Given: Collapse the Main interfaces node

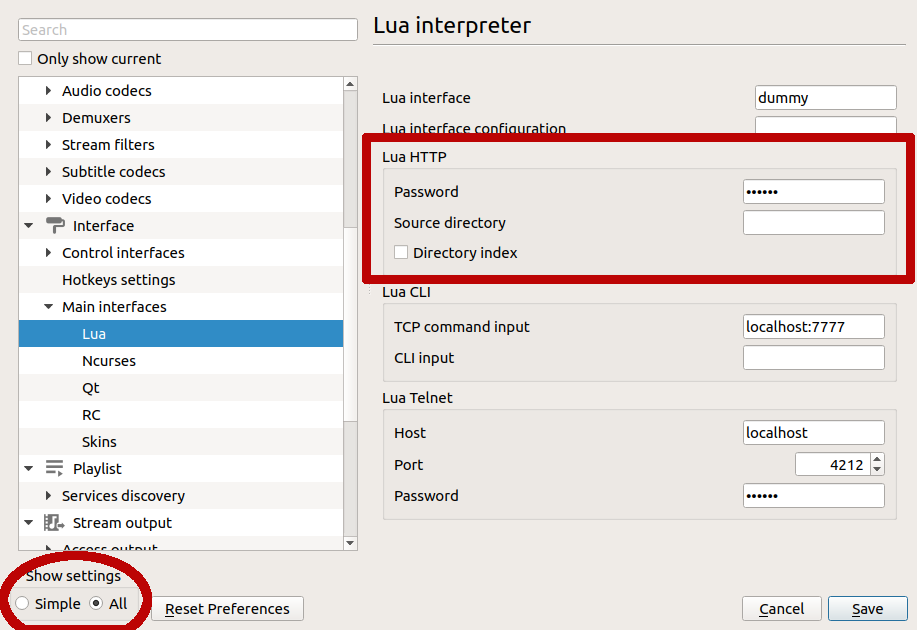Looking at the screenshot, I should 48,307.
